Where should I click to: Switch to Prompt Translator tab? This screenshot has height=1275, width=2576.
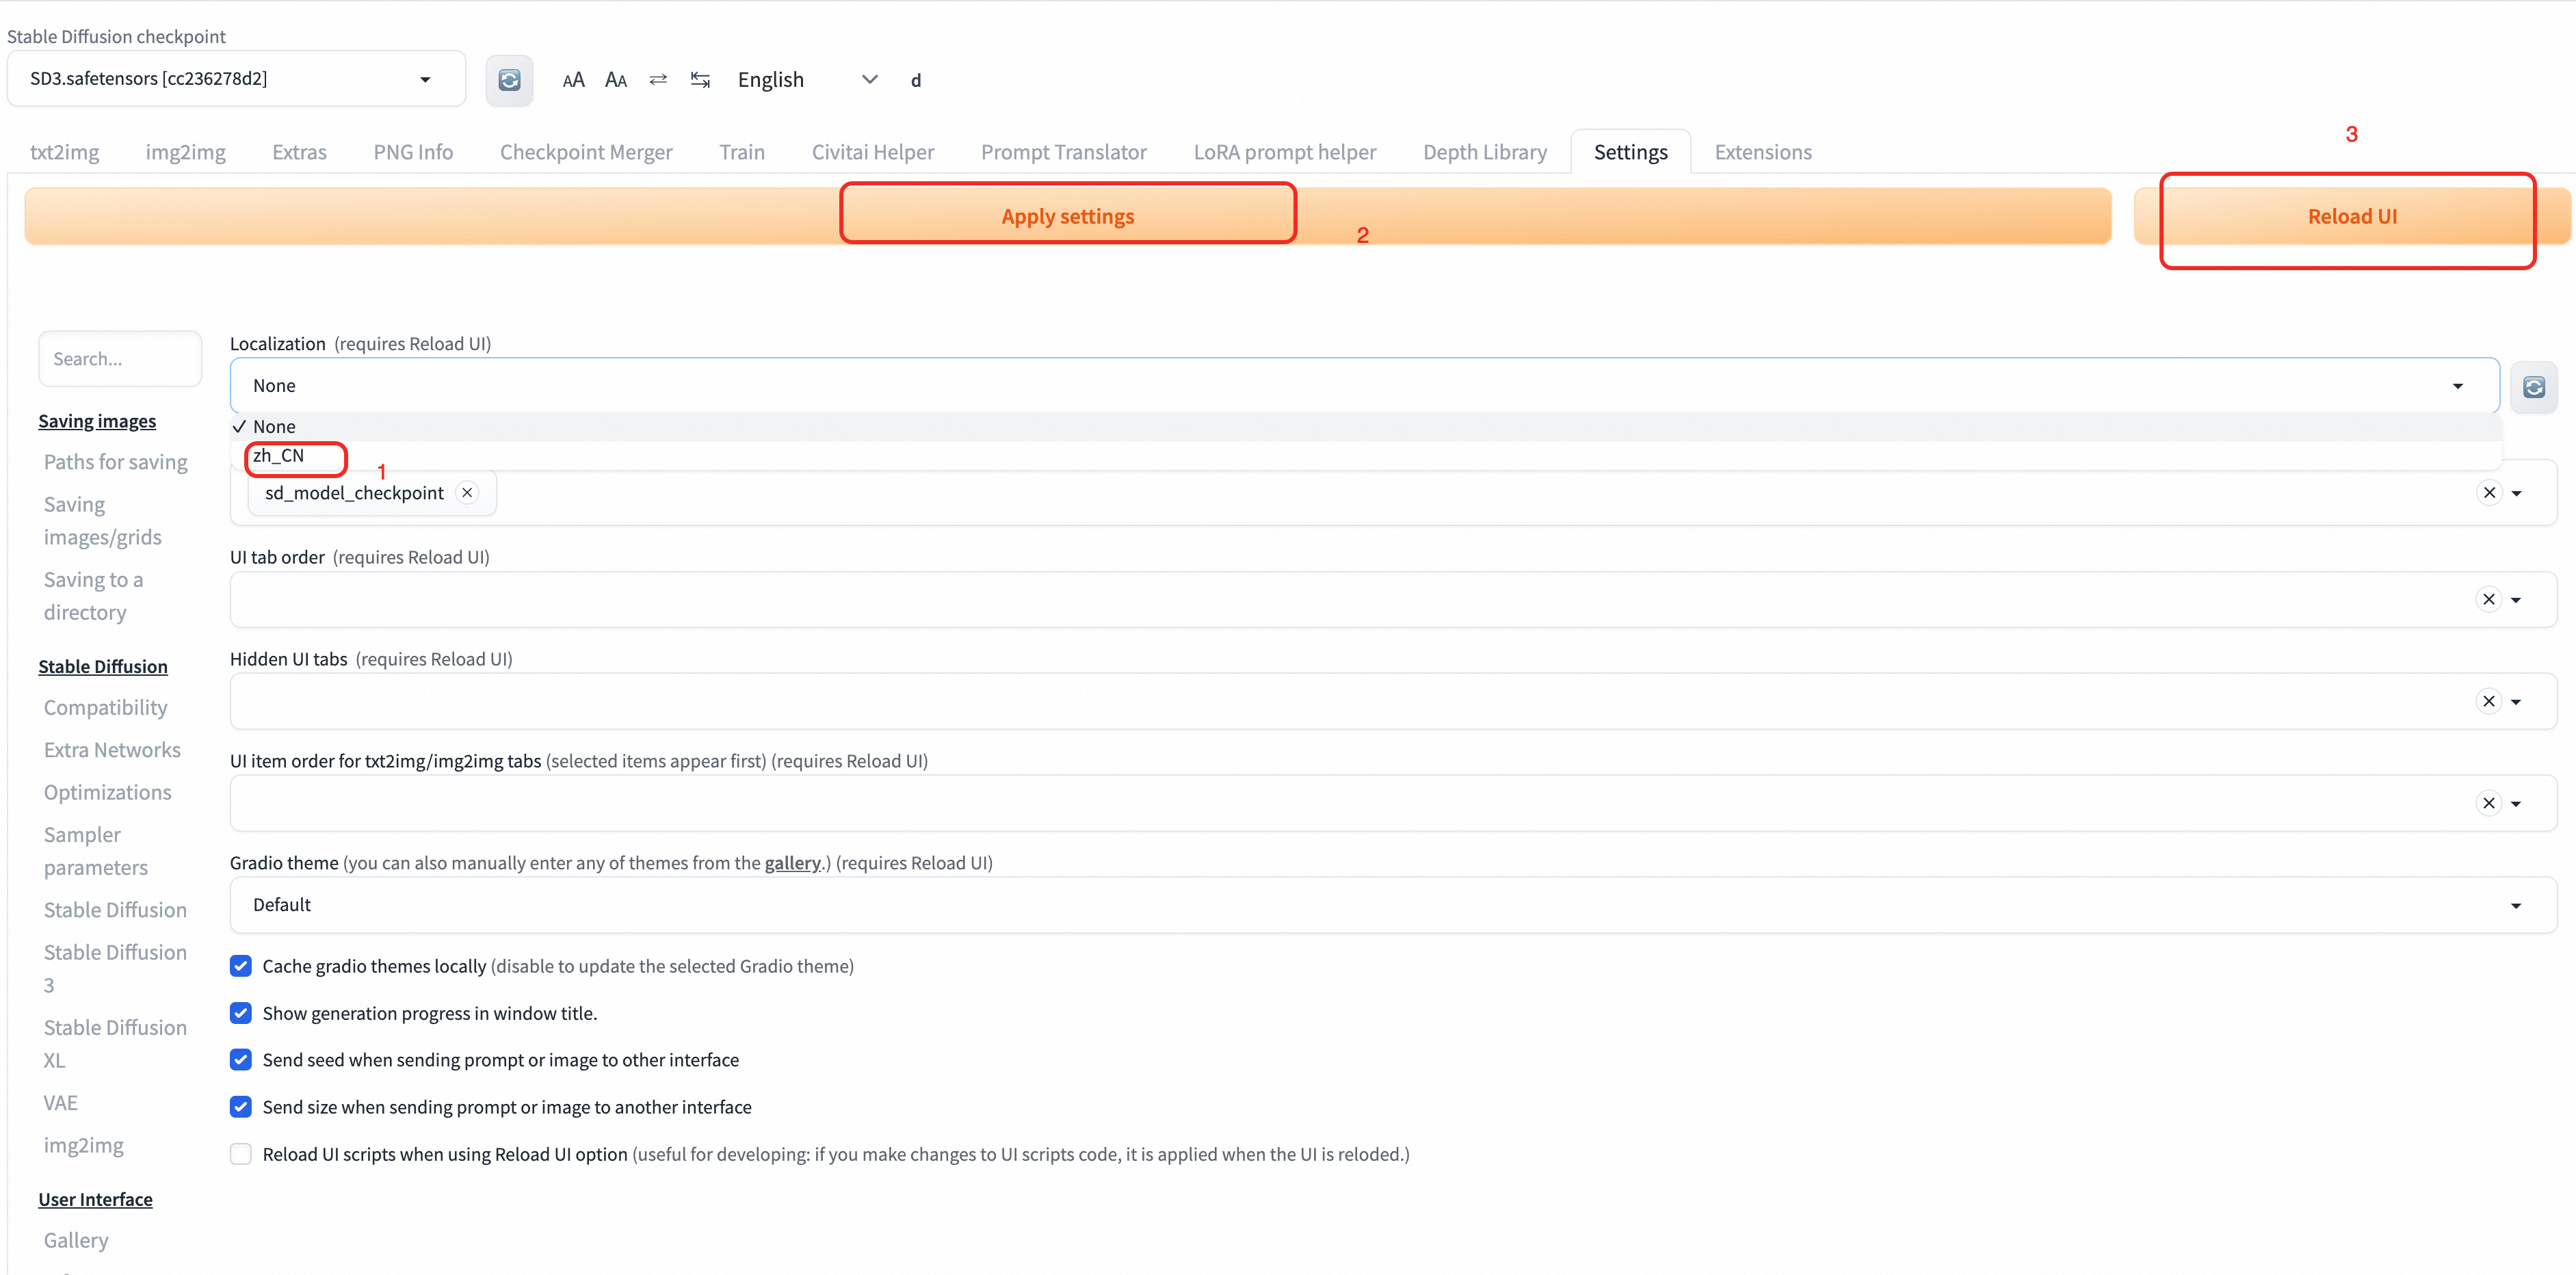(x=1064, y=152)
